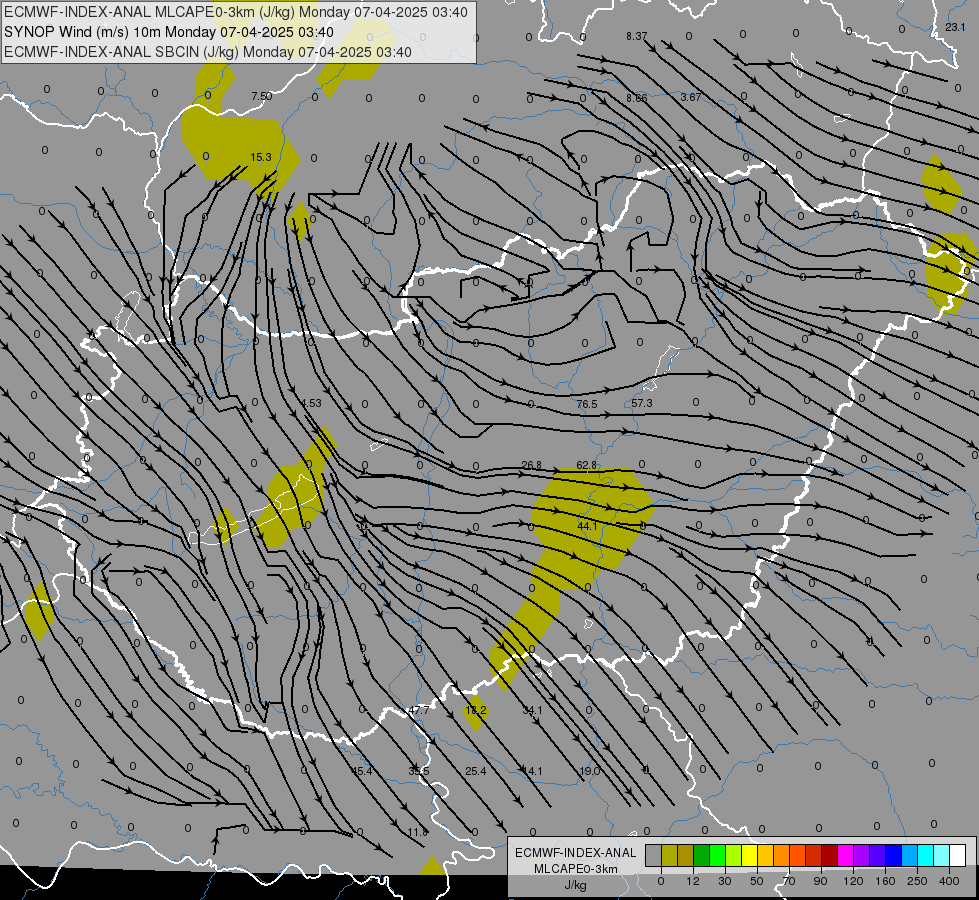Click the dark red swatch before magenta

[x=830, y=855]
